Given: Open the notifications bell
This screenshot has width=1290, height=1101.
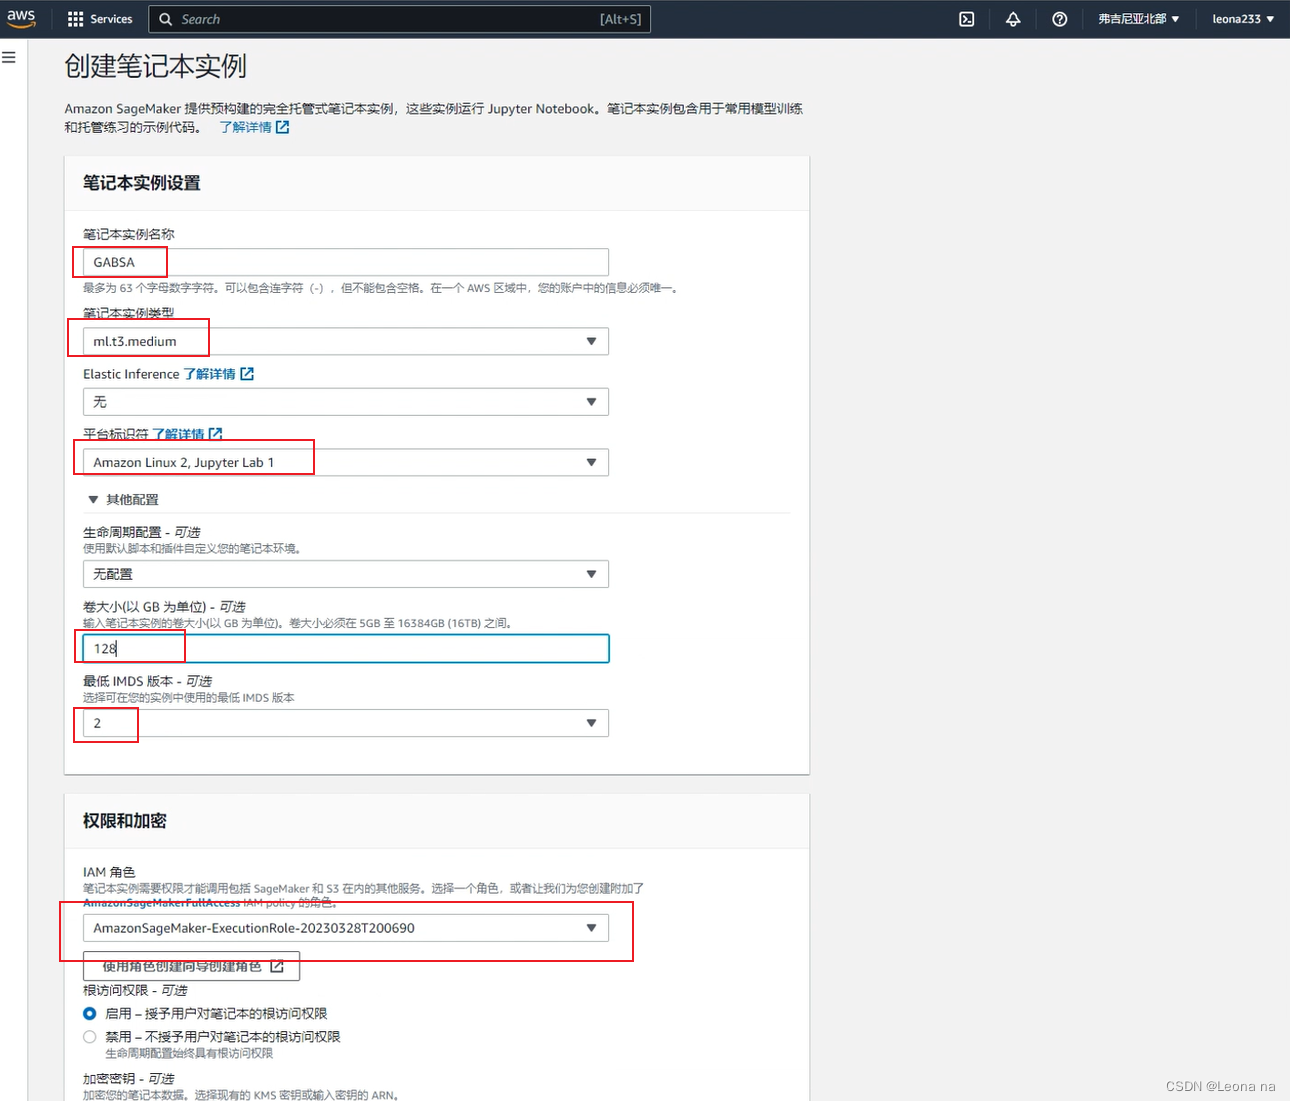Looking at the screenshot, I should [x=1013, y=19].
